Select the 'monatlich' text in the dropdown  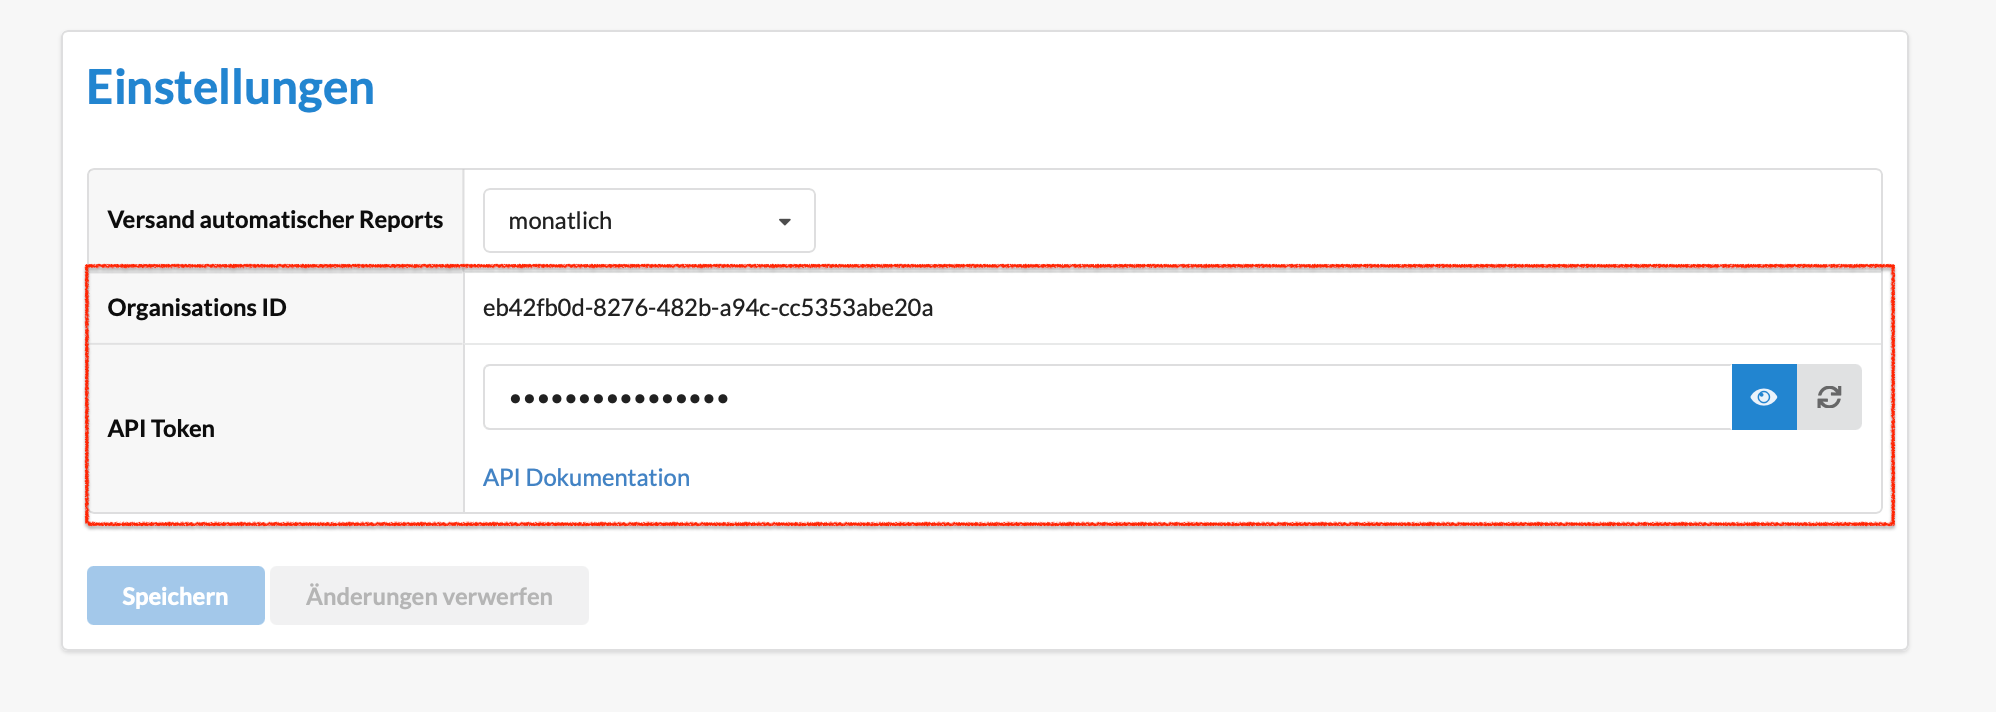560,221
